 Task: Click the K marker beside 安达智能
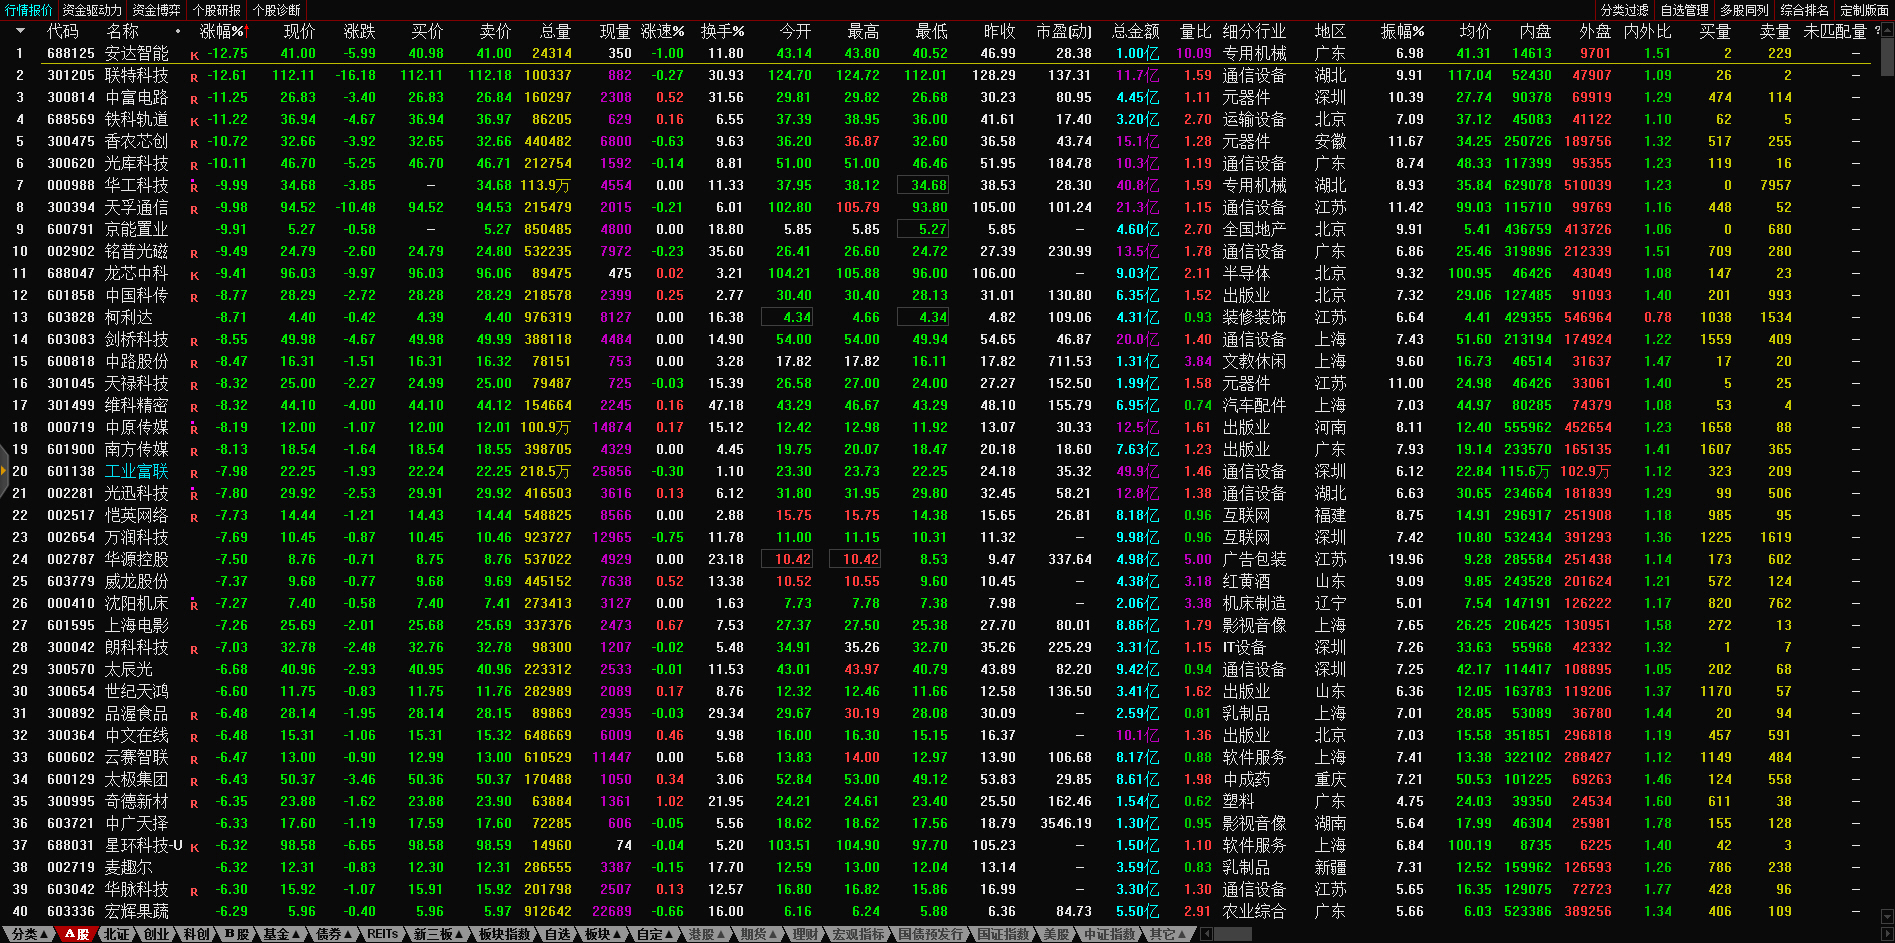[x=194, y=56]
